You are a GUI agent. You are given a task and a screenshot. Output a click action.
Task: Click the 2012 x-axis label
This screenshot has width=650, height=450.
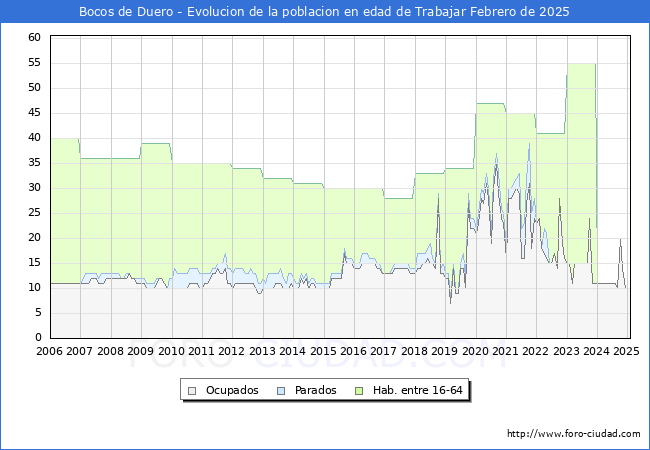click(x=232, y=351)
